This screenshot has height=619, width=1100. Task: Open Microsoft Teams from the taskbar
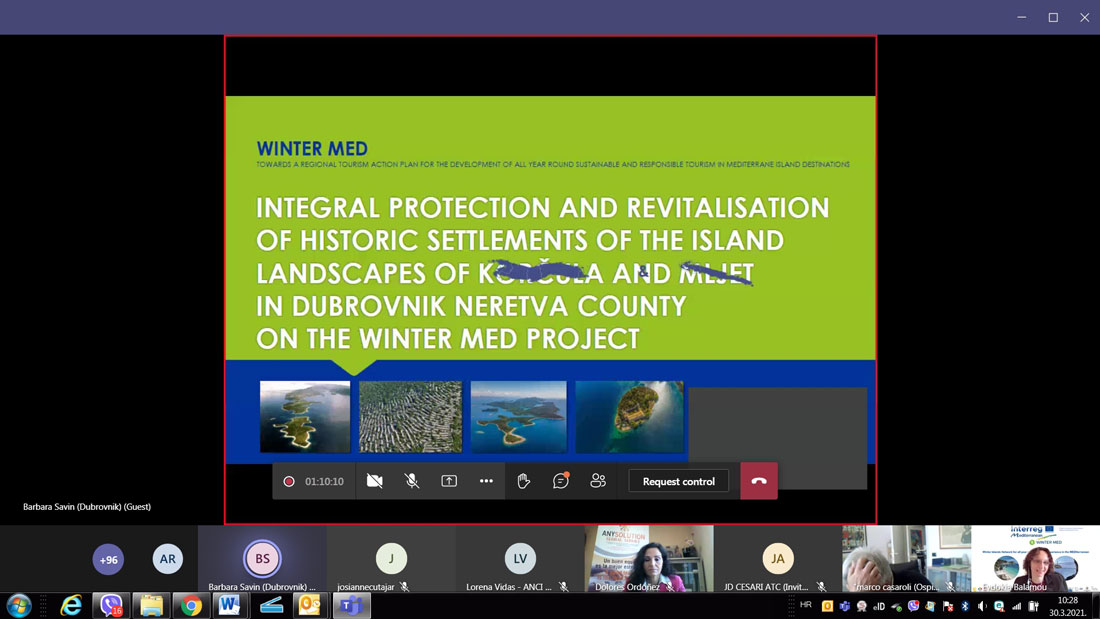click(x=351, y=605)
